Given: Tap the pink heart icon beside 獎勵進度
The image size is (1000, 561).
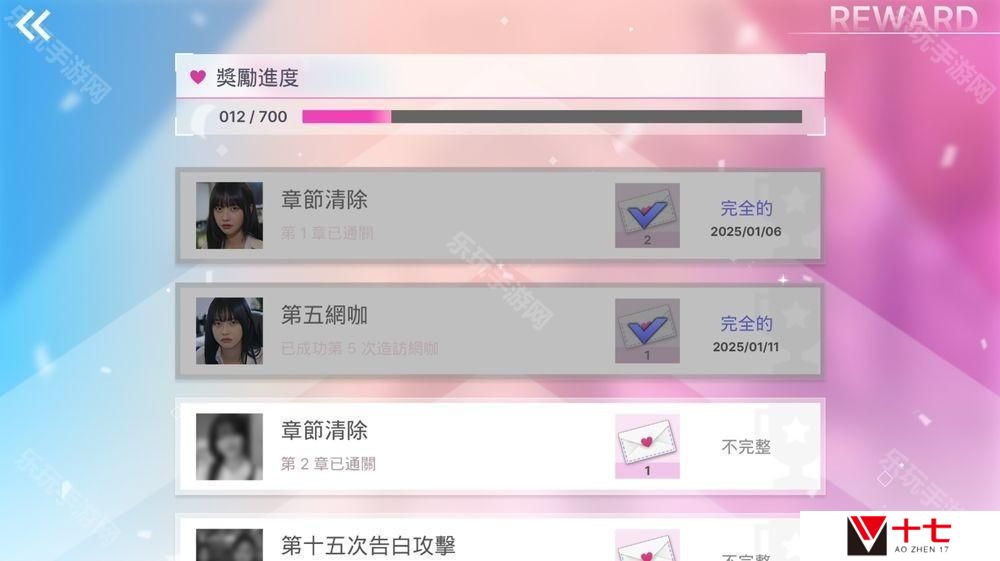Looking at the screenshot, I should point(198,77).
